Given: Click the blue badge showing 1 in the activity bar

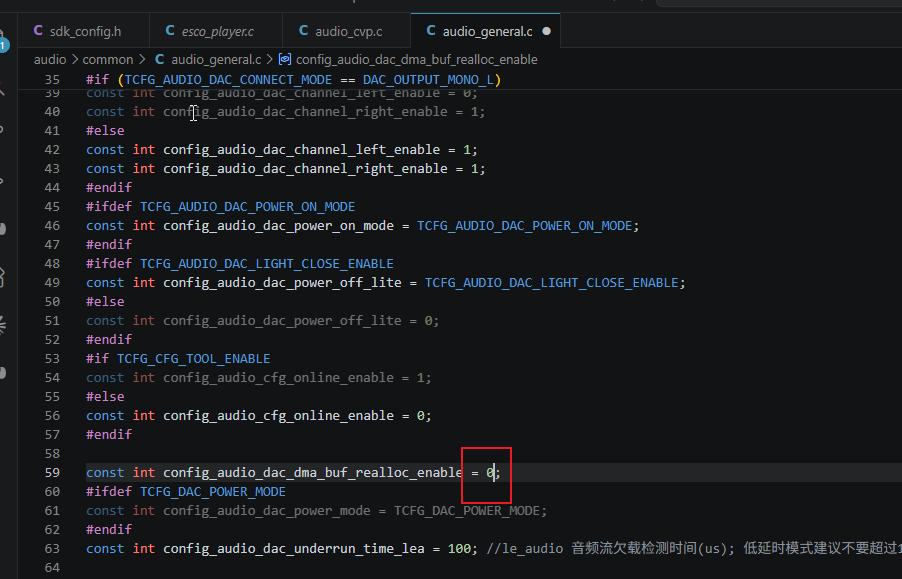Looking at the screenshot, I should click(x=3, y=45).
